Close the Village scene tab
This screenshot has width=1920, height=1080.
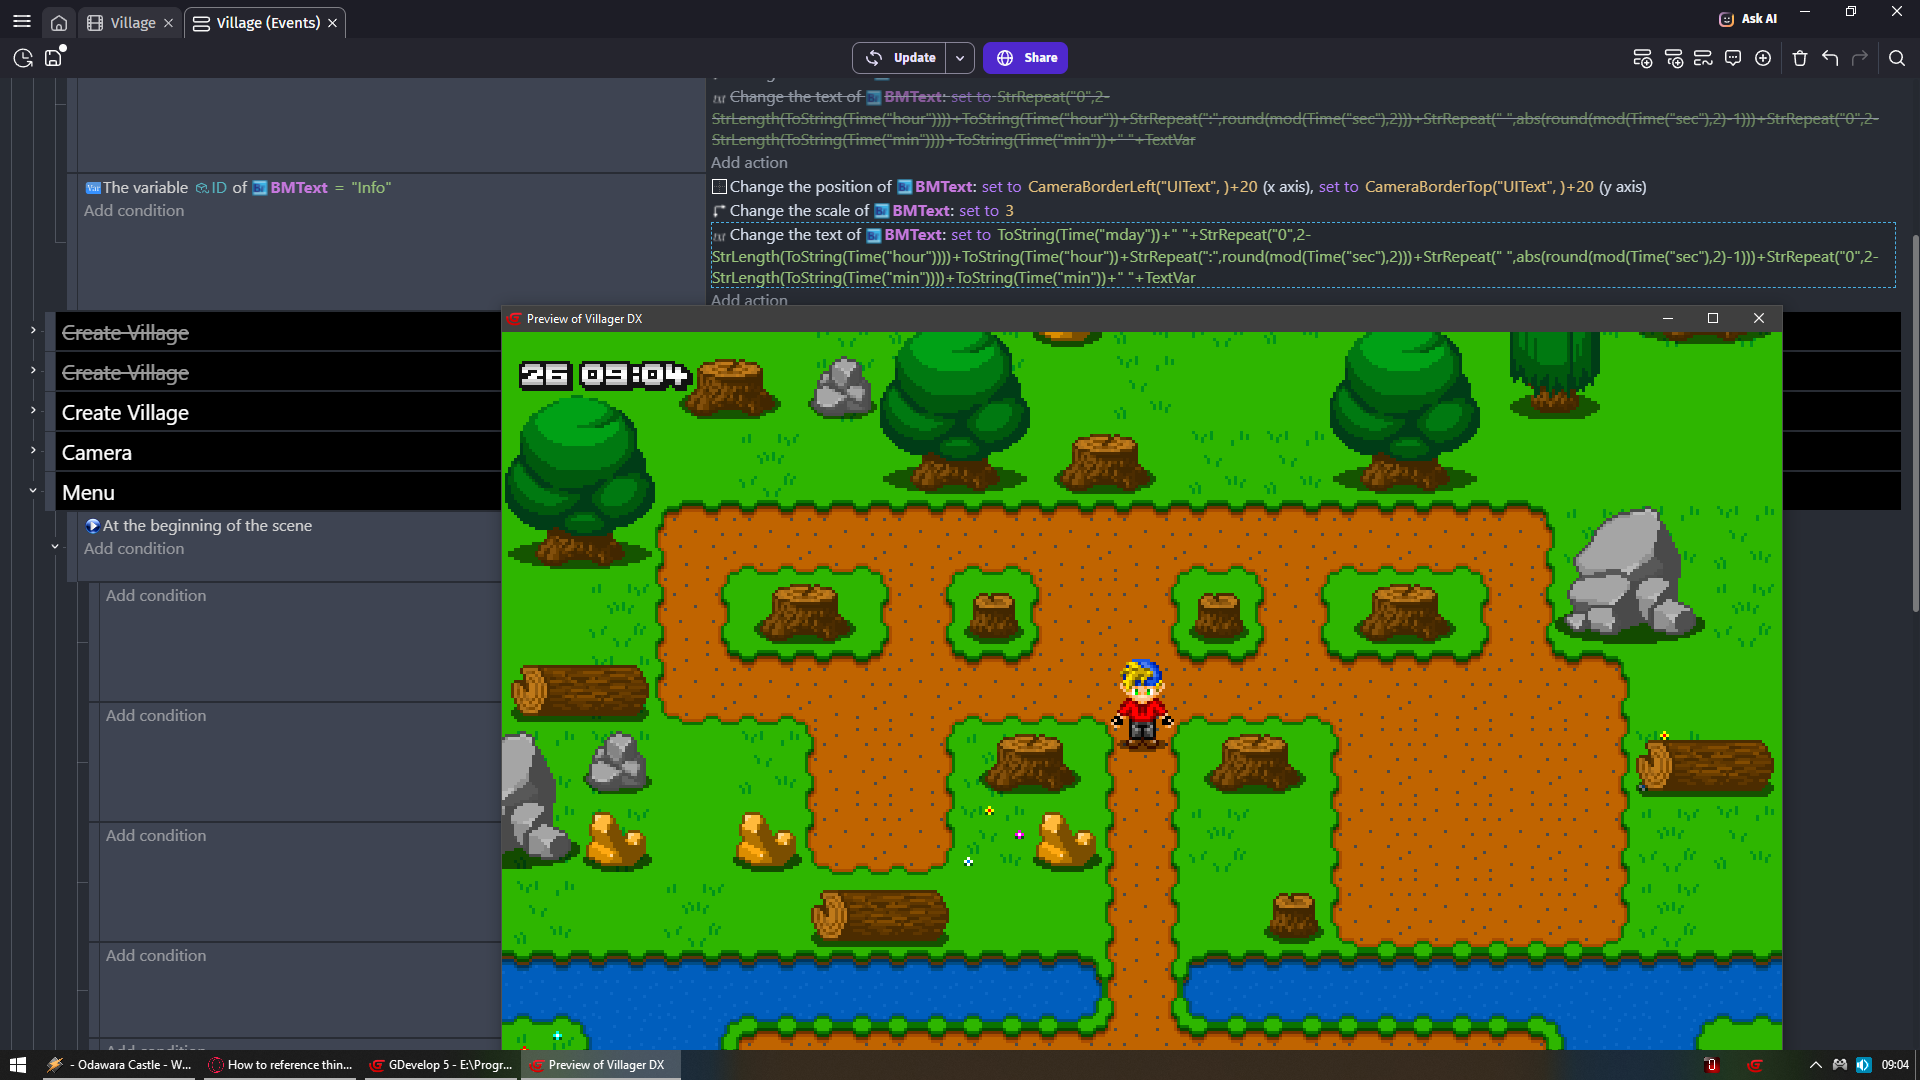(x=168, y=23)
